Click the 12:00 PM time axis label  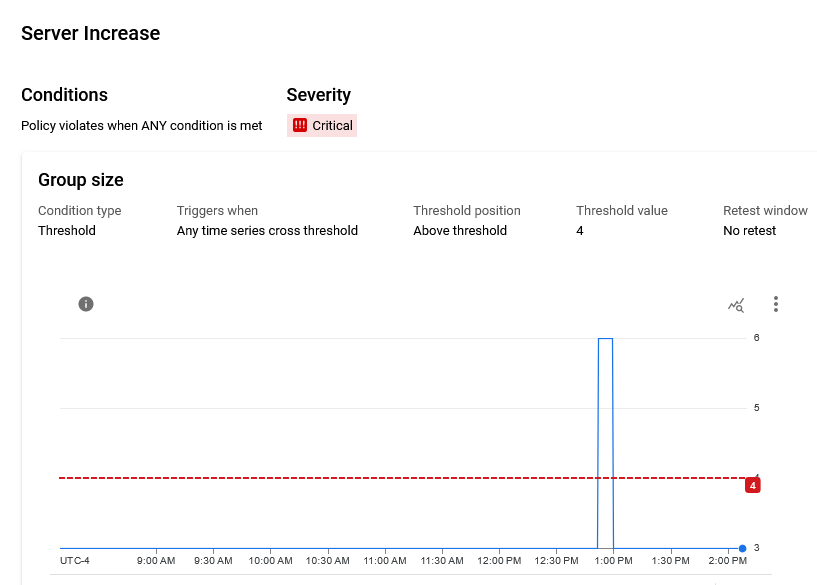[x=499, y=561]
